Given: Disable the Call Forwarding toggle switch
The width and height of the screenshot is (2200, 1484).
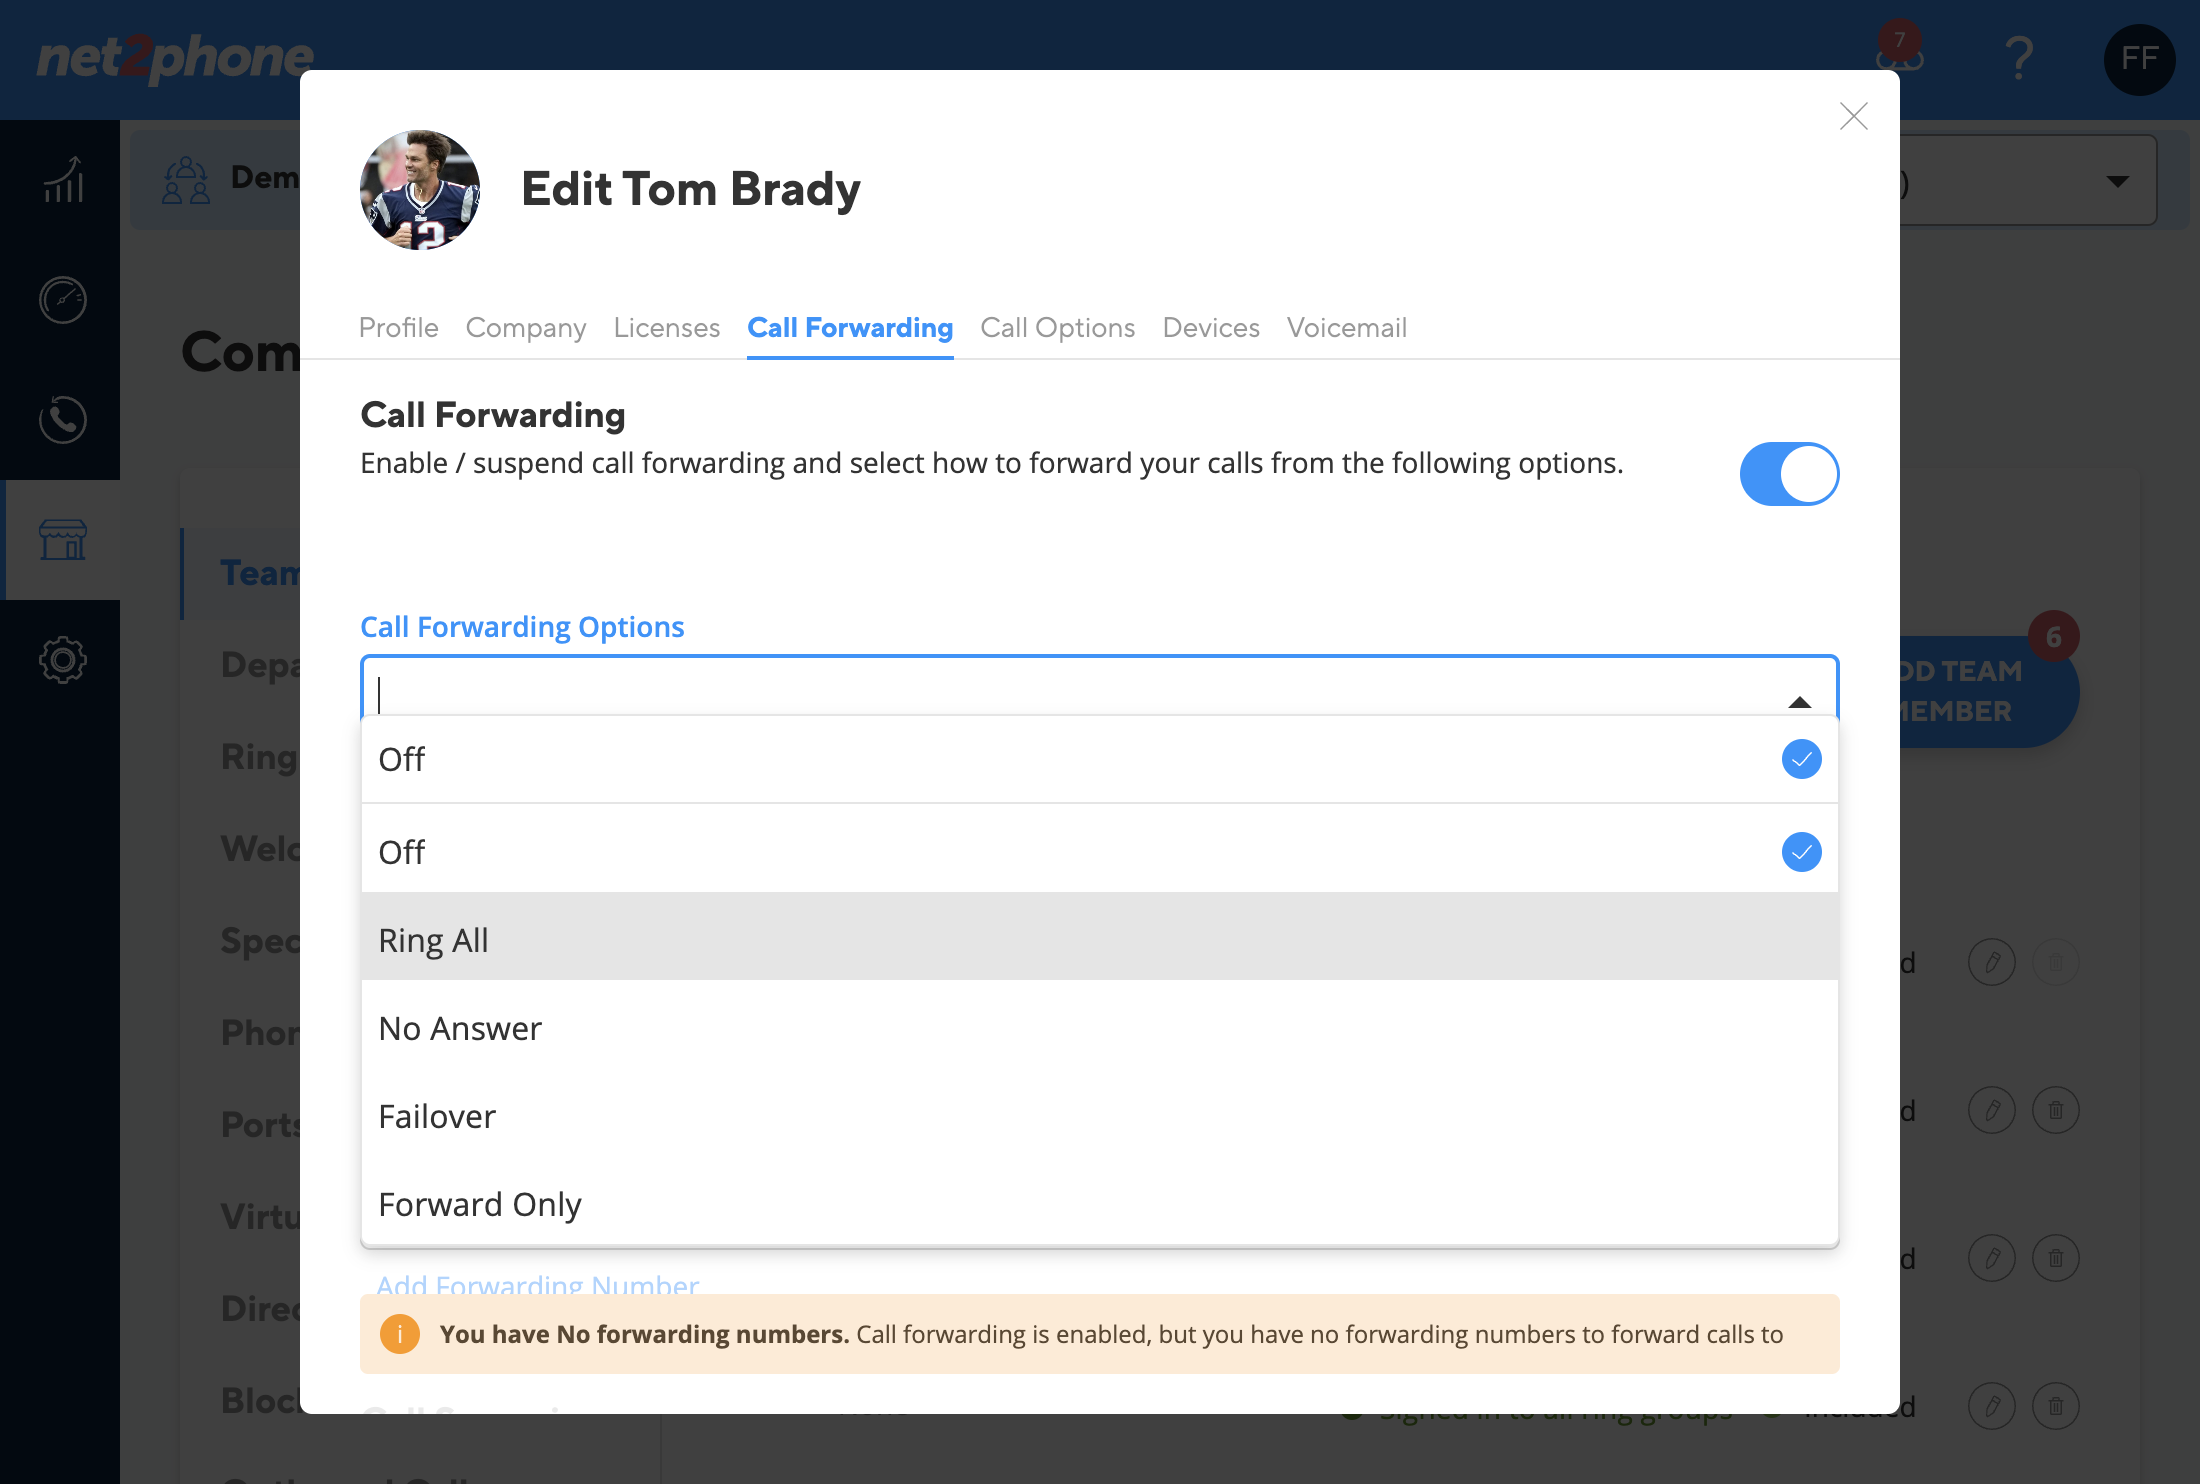Looking at the screenshot, I should (1789, 474).
